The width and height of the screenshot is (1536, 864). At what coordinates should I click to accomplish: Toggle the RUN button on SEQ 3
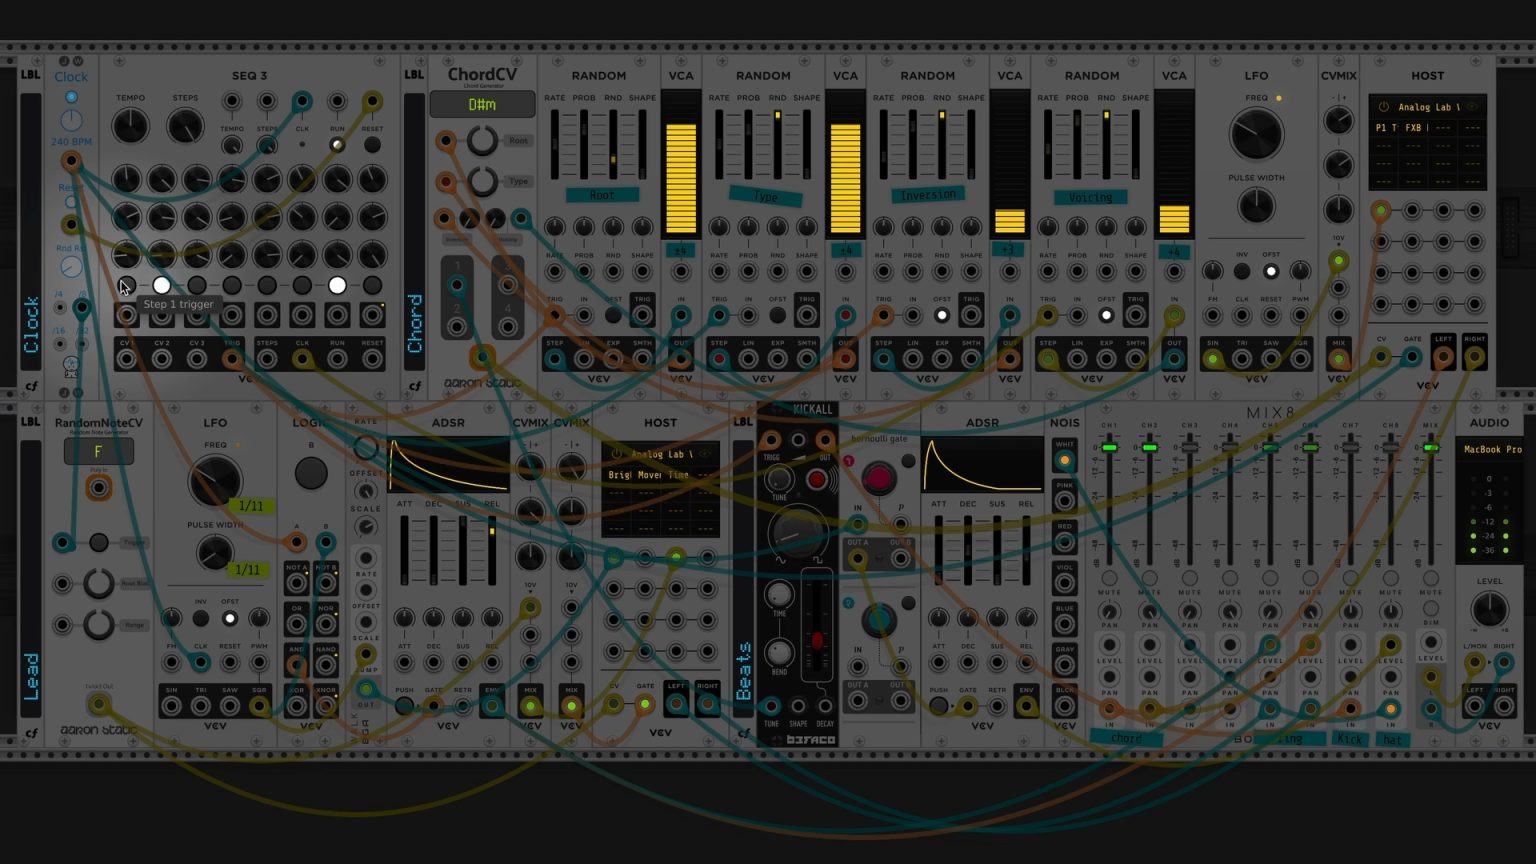click(x=337, y=145)
